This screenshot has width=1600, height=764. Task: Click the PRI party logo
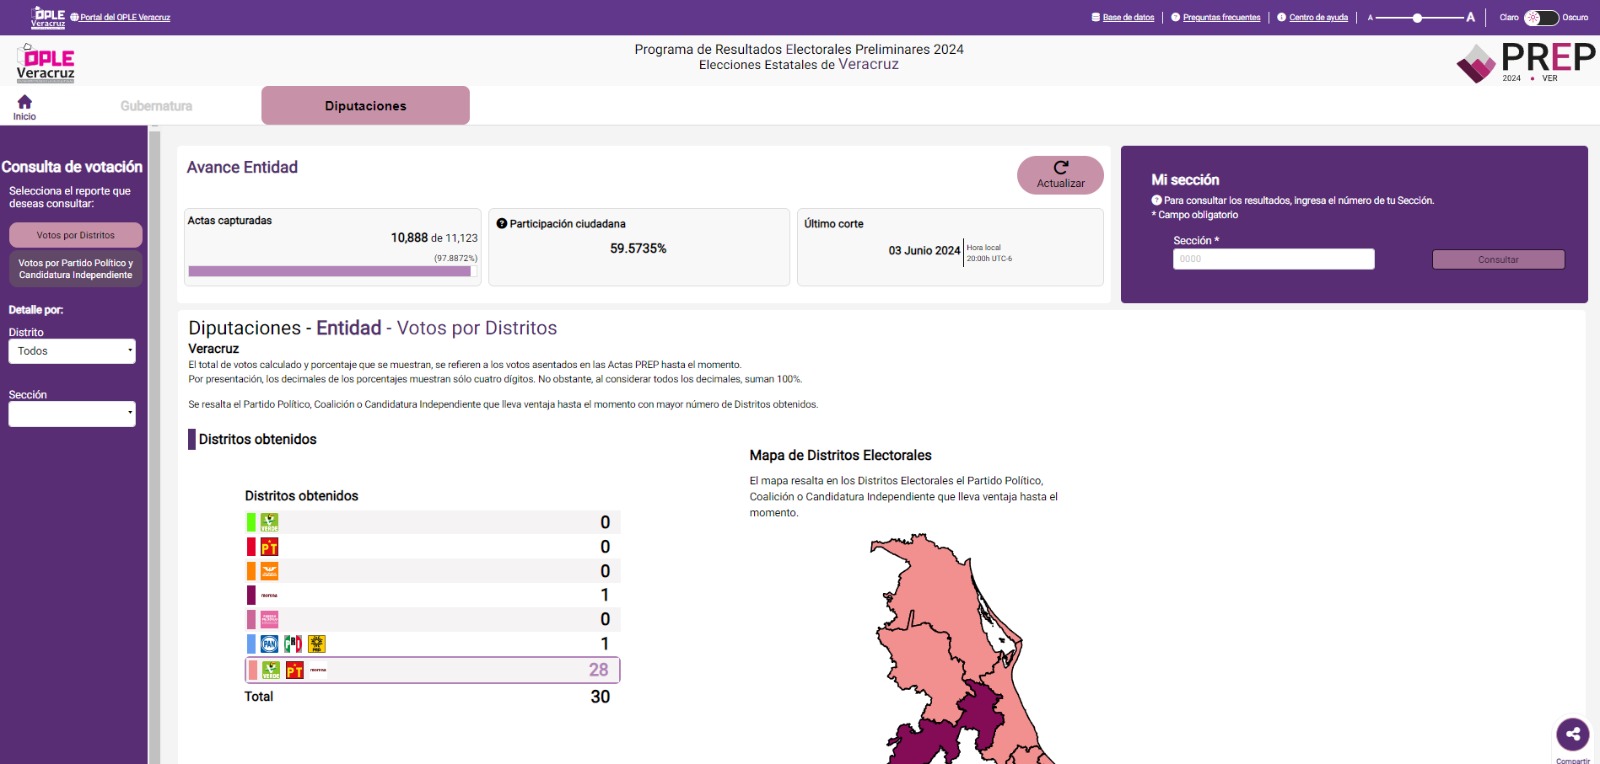click(x=293, y=644)
